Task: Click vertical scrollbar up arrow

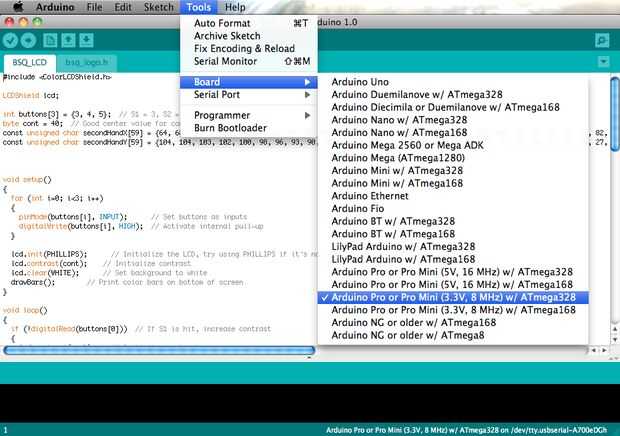Action: (615, 329)
